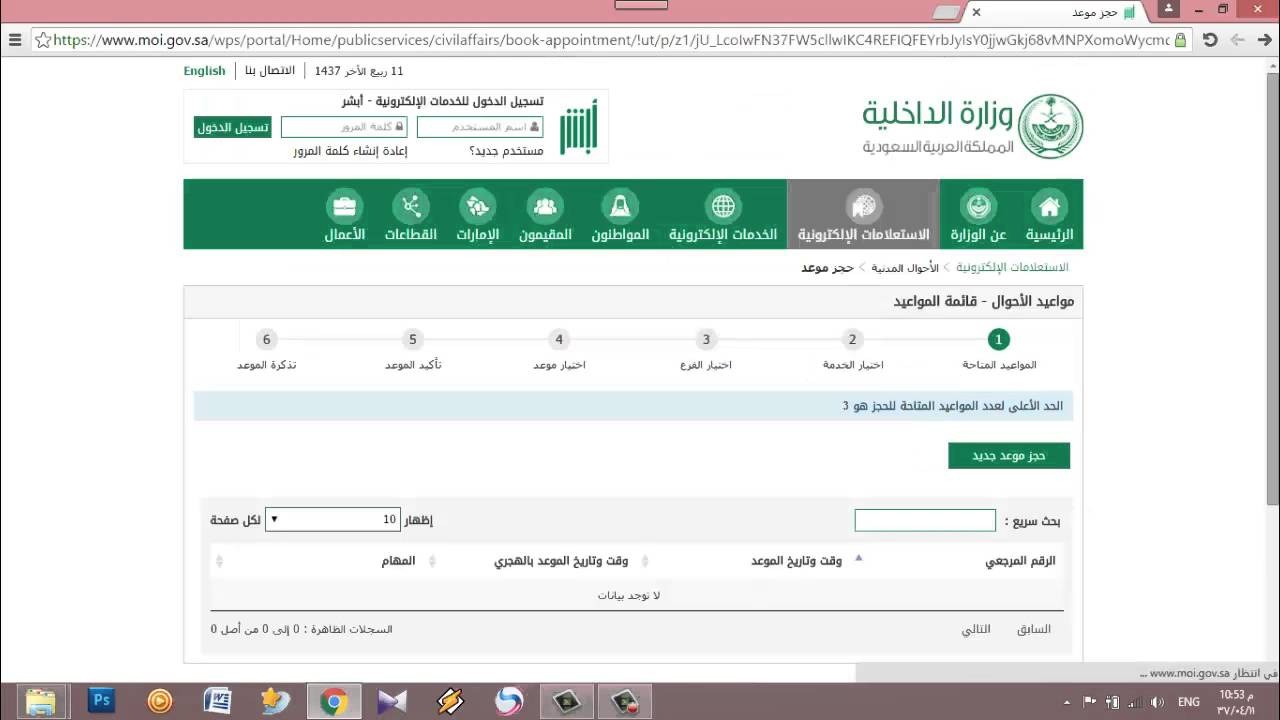Click the بحث سريع search field
This screenshot has height=720, width=1280.
click(x=924, y=520)
